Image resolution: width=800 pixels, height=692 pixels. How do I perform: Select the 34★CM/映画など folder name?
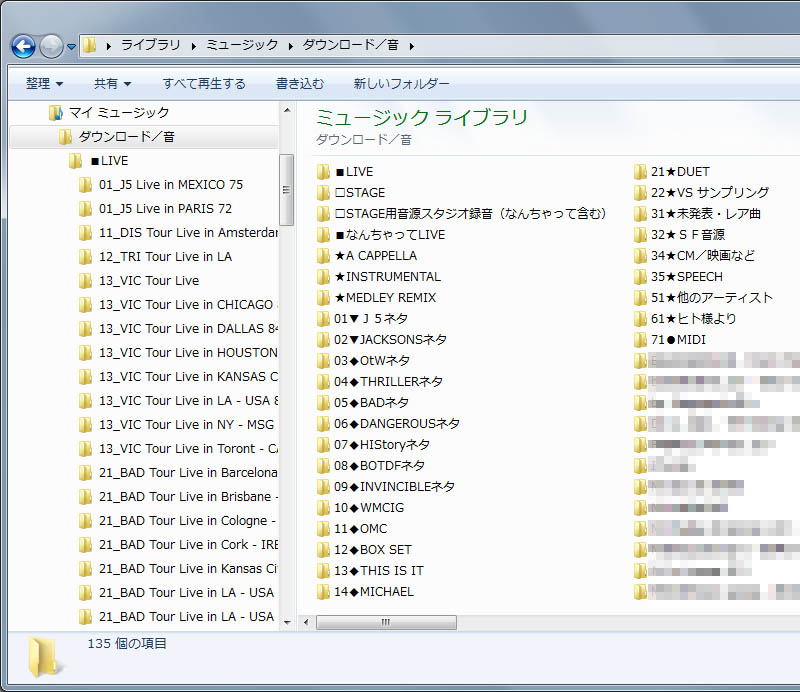[703, 256]
